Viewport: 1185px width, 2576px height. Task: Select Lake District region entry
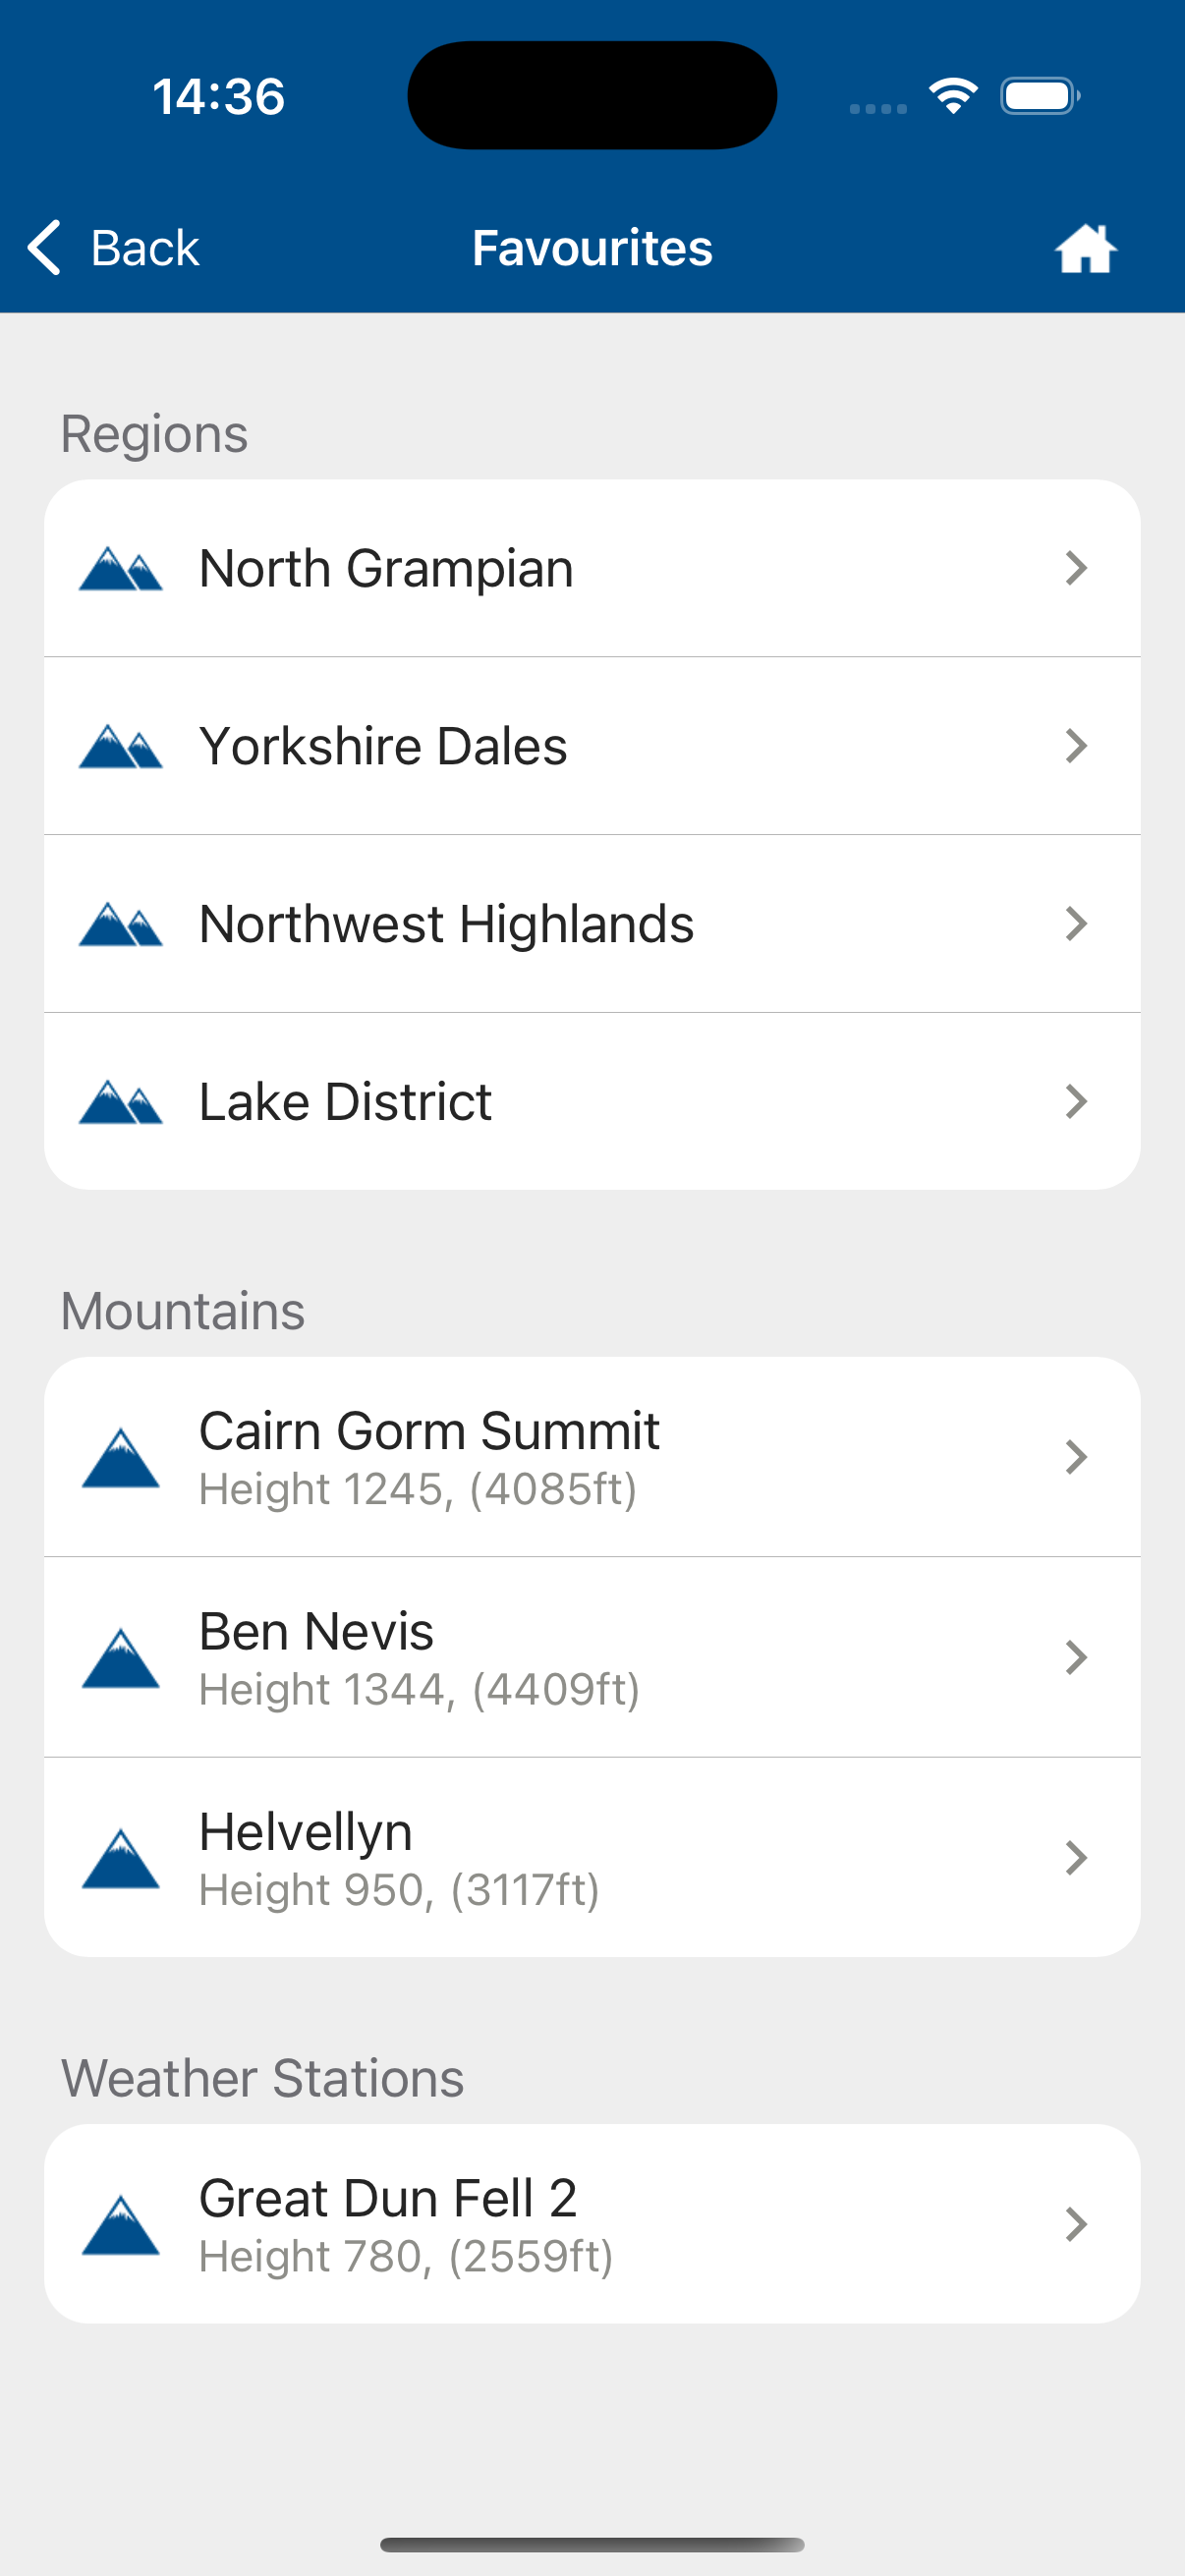[346, 1102]
